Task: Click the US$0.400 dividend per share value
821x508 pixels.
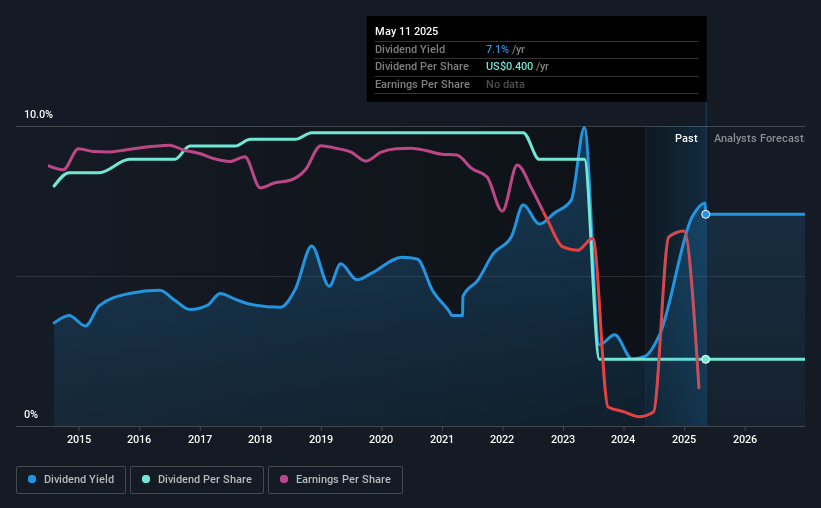Action: pyautogui.click(x=509, y=67)
